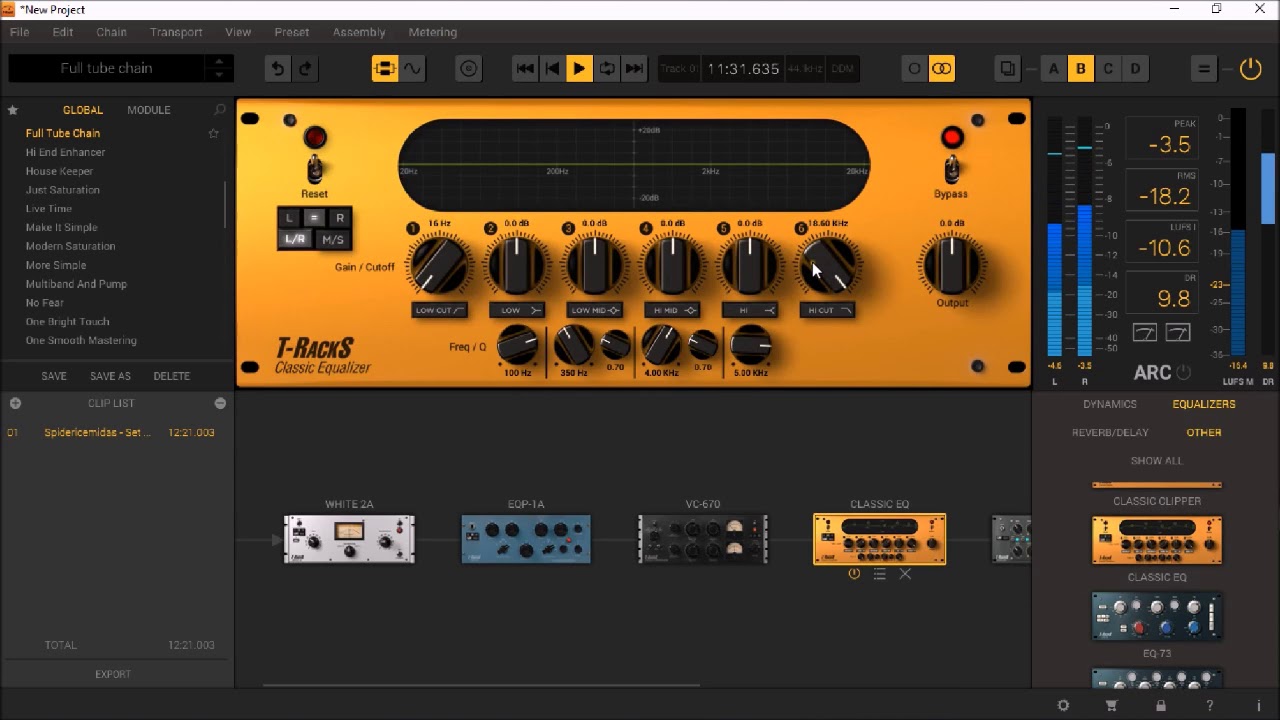Show favorite presets with the star icon
The image size is (1280, 720).
13,110
